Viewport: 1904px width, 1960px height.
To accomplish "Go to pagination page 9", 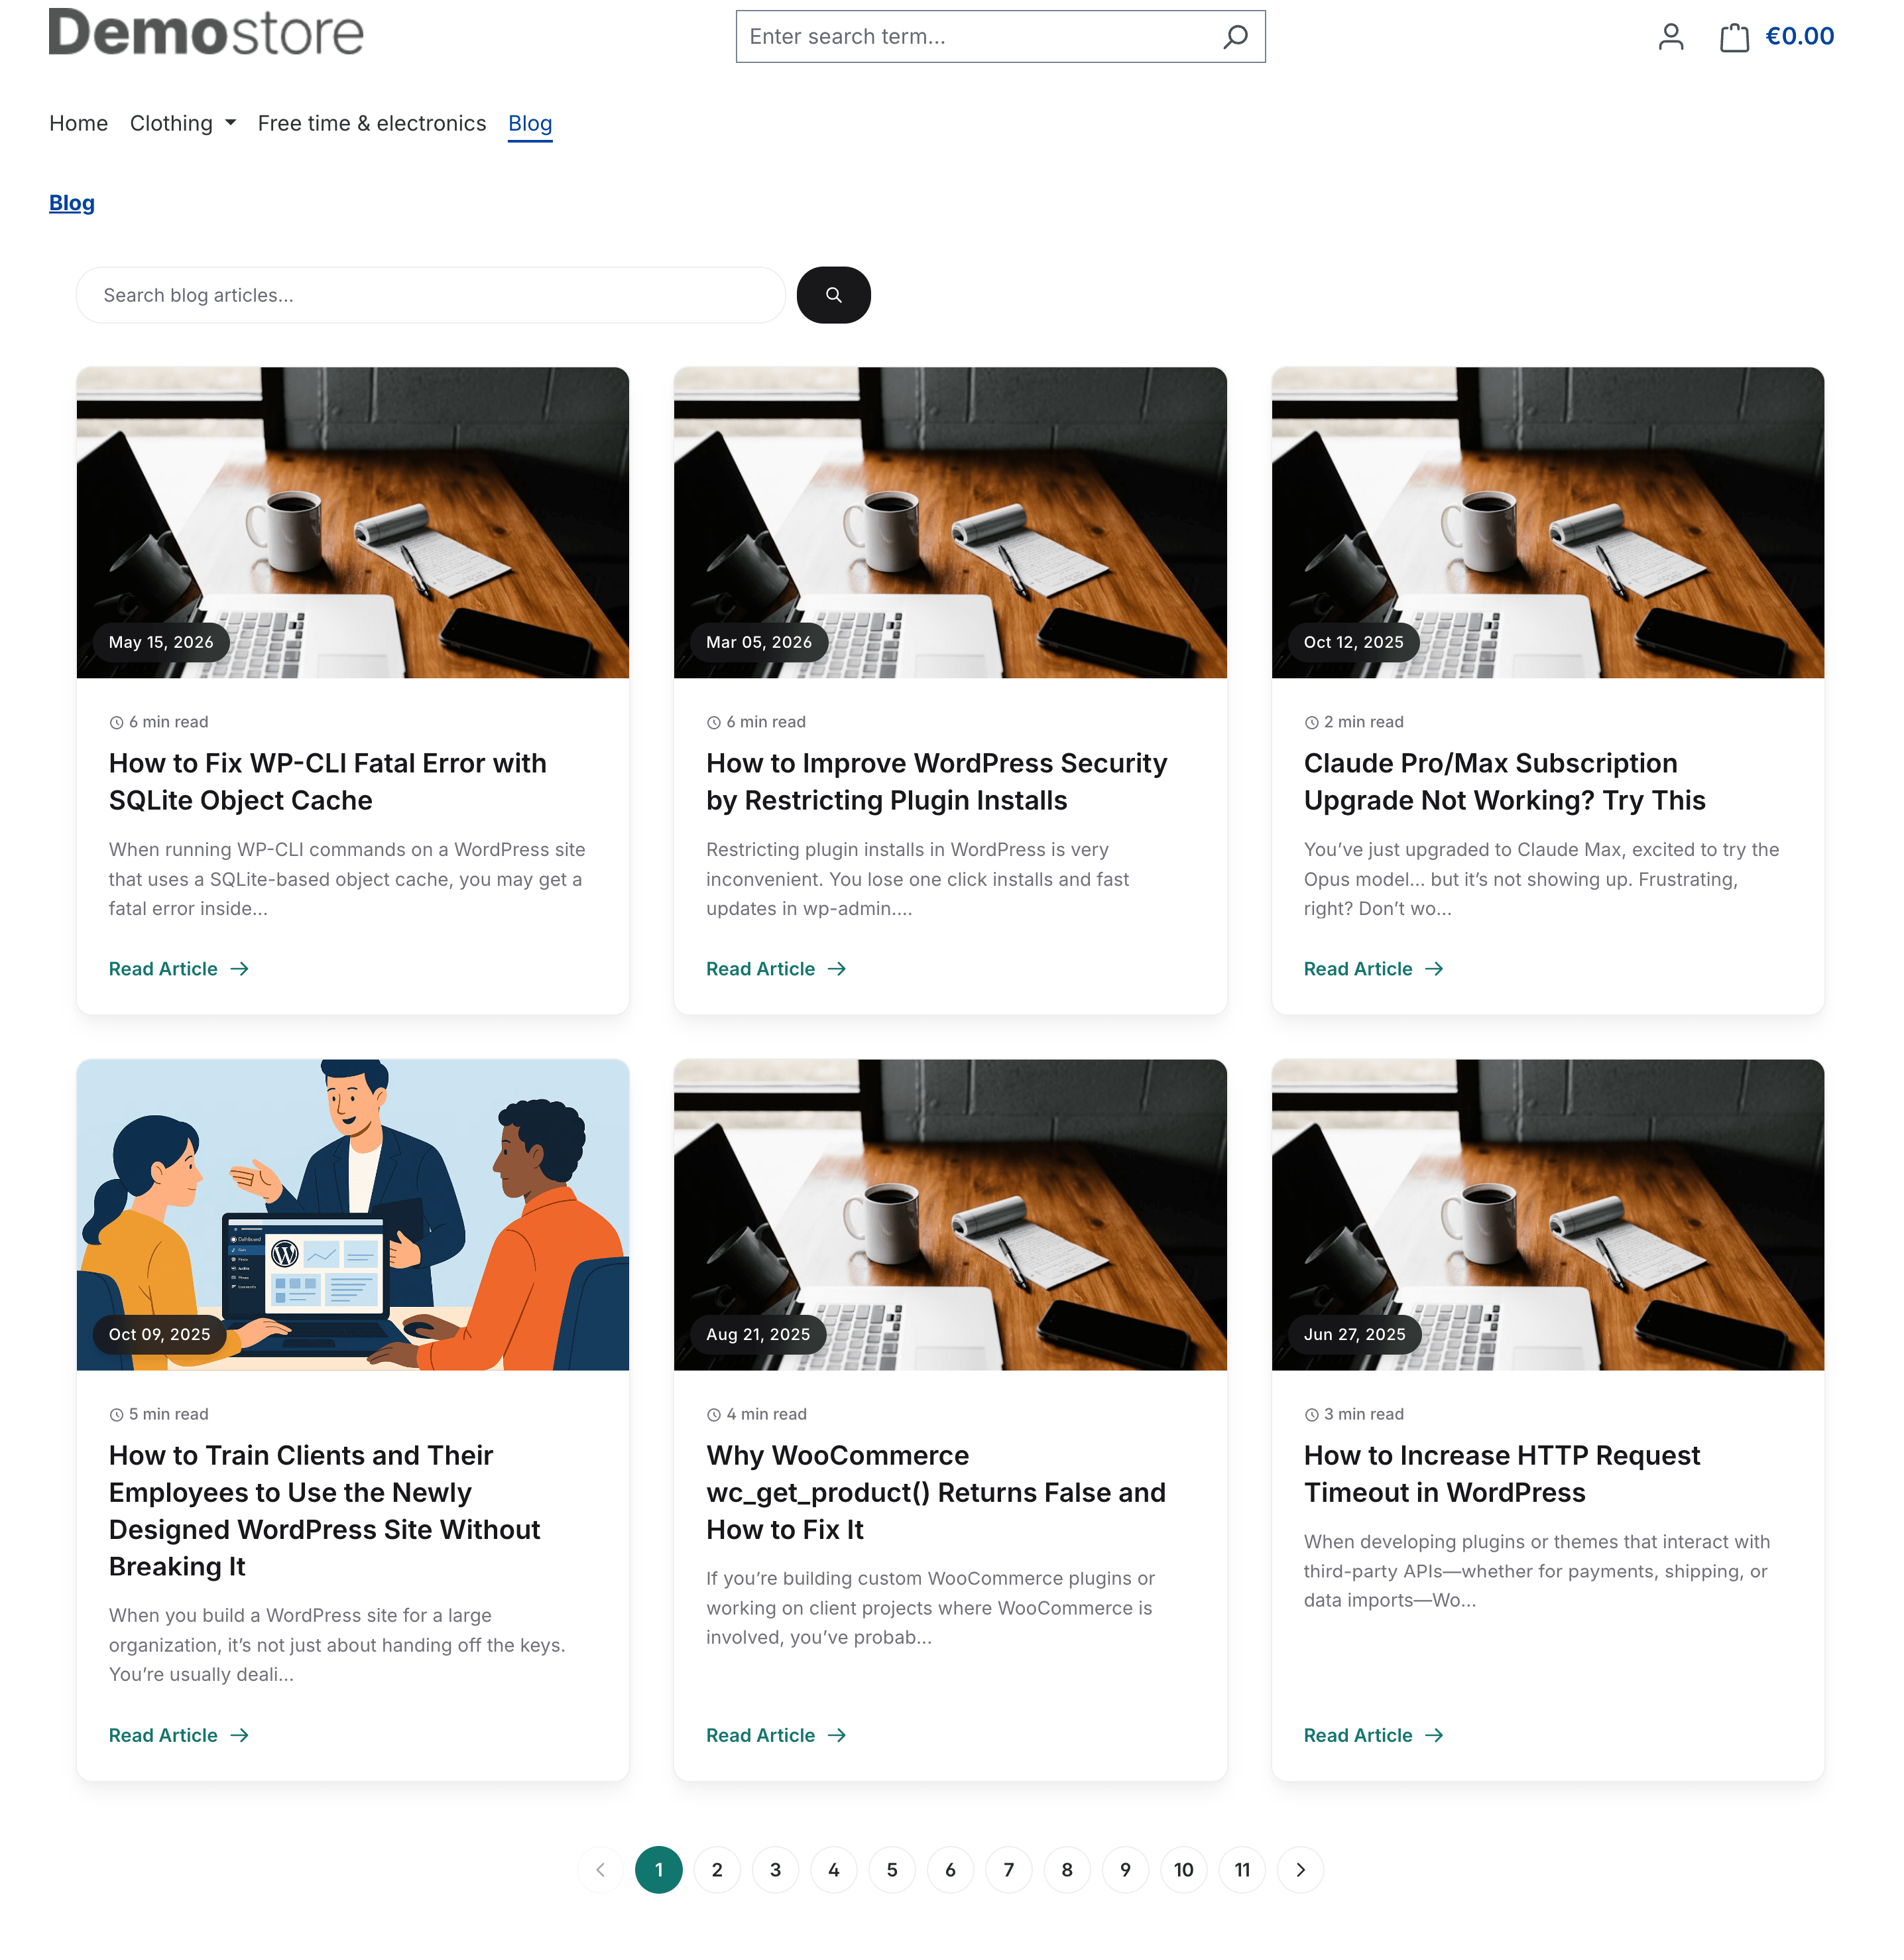I will pyautogui.click(x=1125, y=1870).
